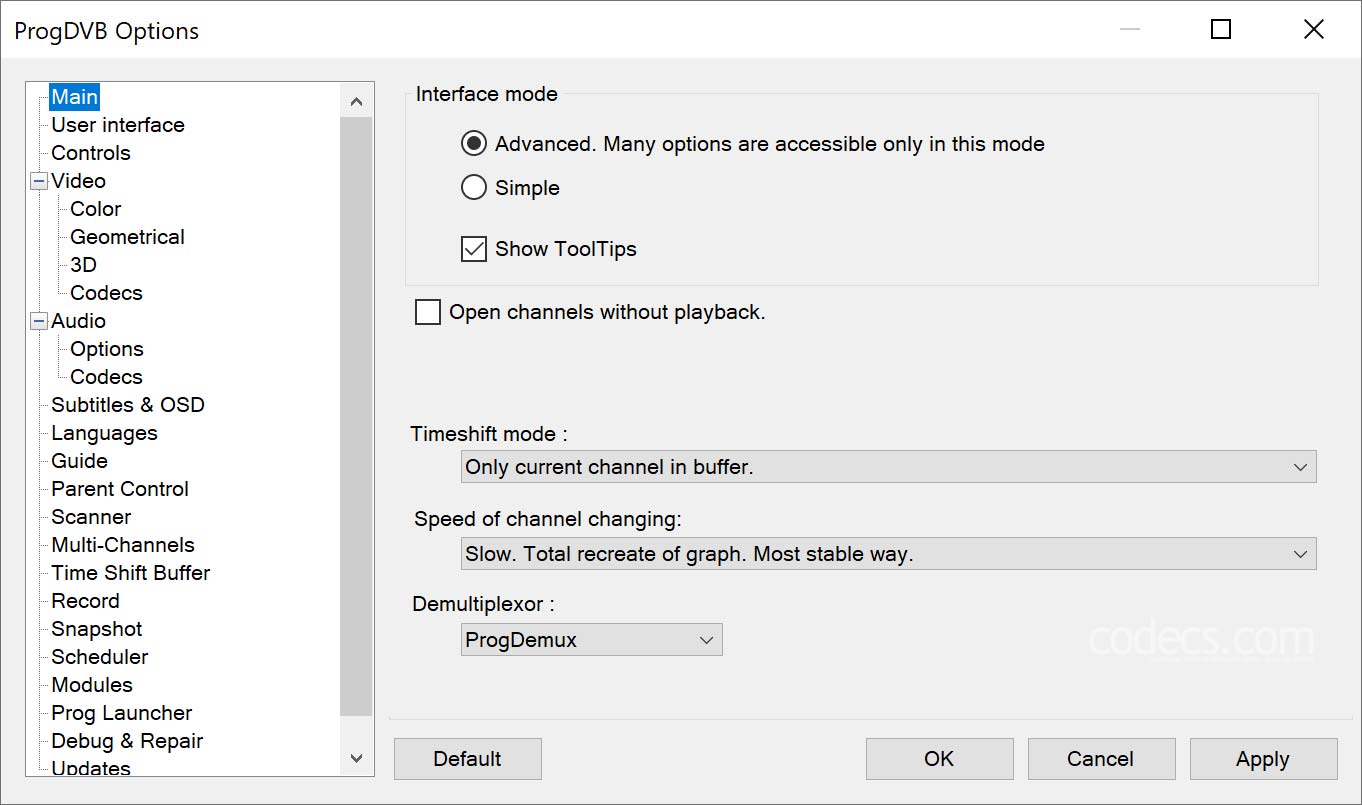Collapse the Audio tree branch

click(x=39, y=321)
